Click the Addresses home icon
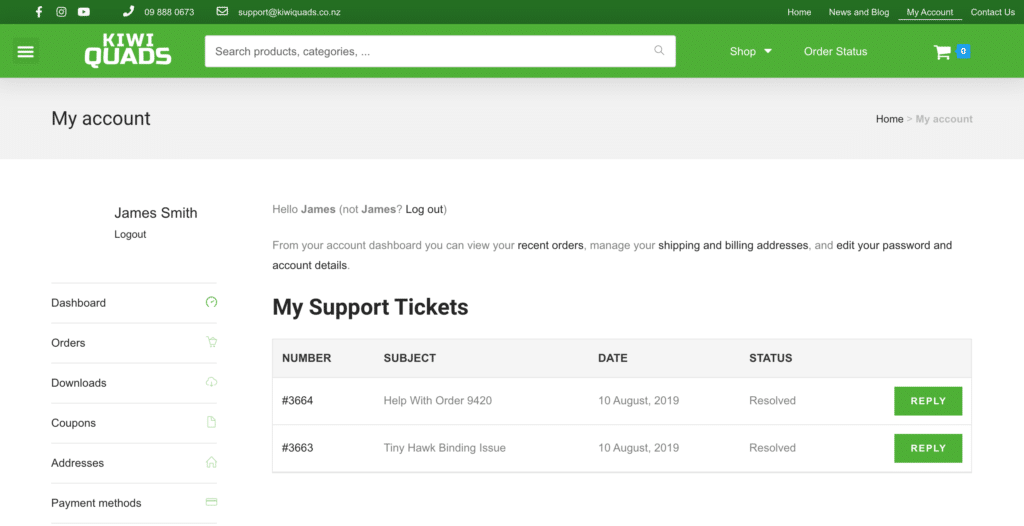Image resolution: width=1024 pixels, height=526 pixels. point(211,462)
